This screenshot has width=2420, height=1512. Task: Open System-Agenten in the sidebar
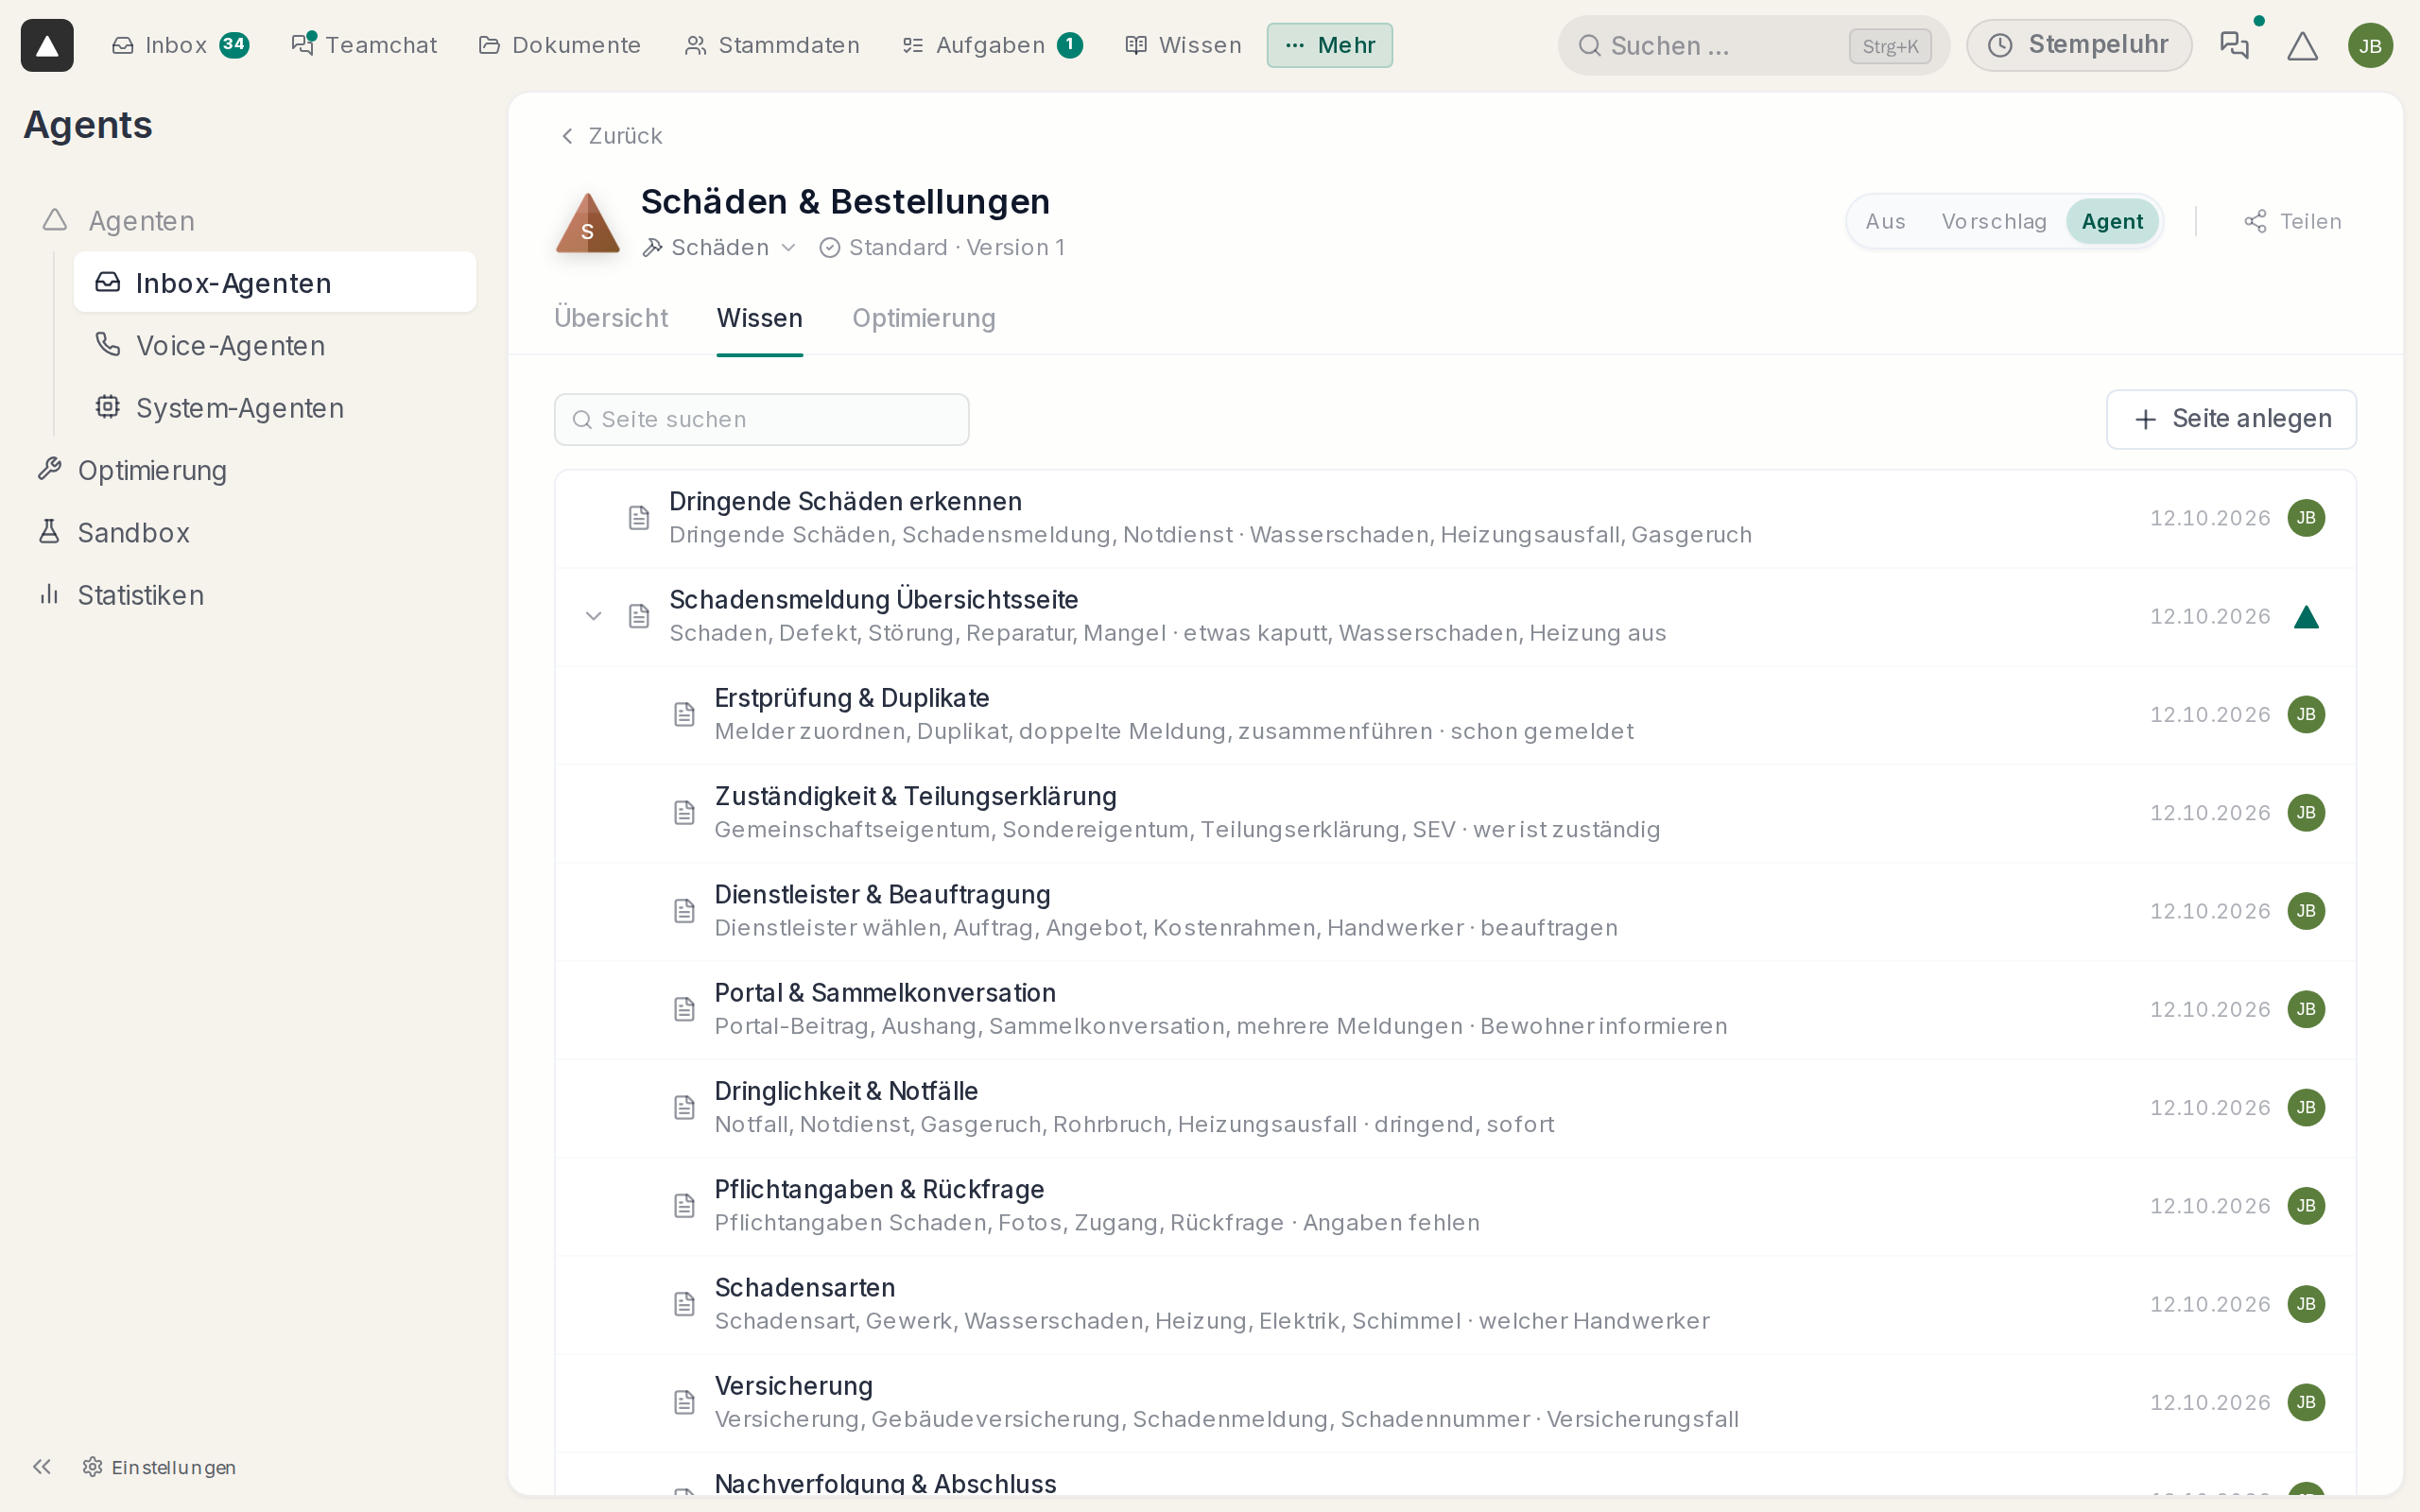[275, 408]
